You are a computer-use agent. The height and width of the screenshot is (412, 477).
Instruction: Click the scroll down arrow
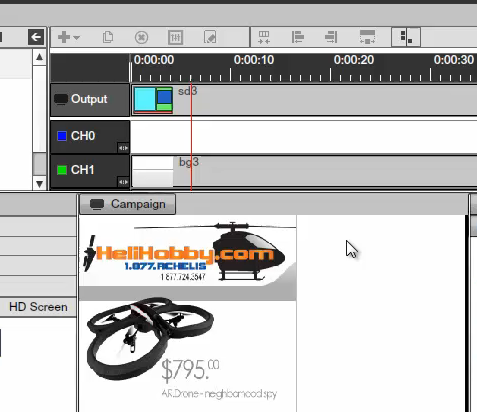click(x=39, y=184)
